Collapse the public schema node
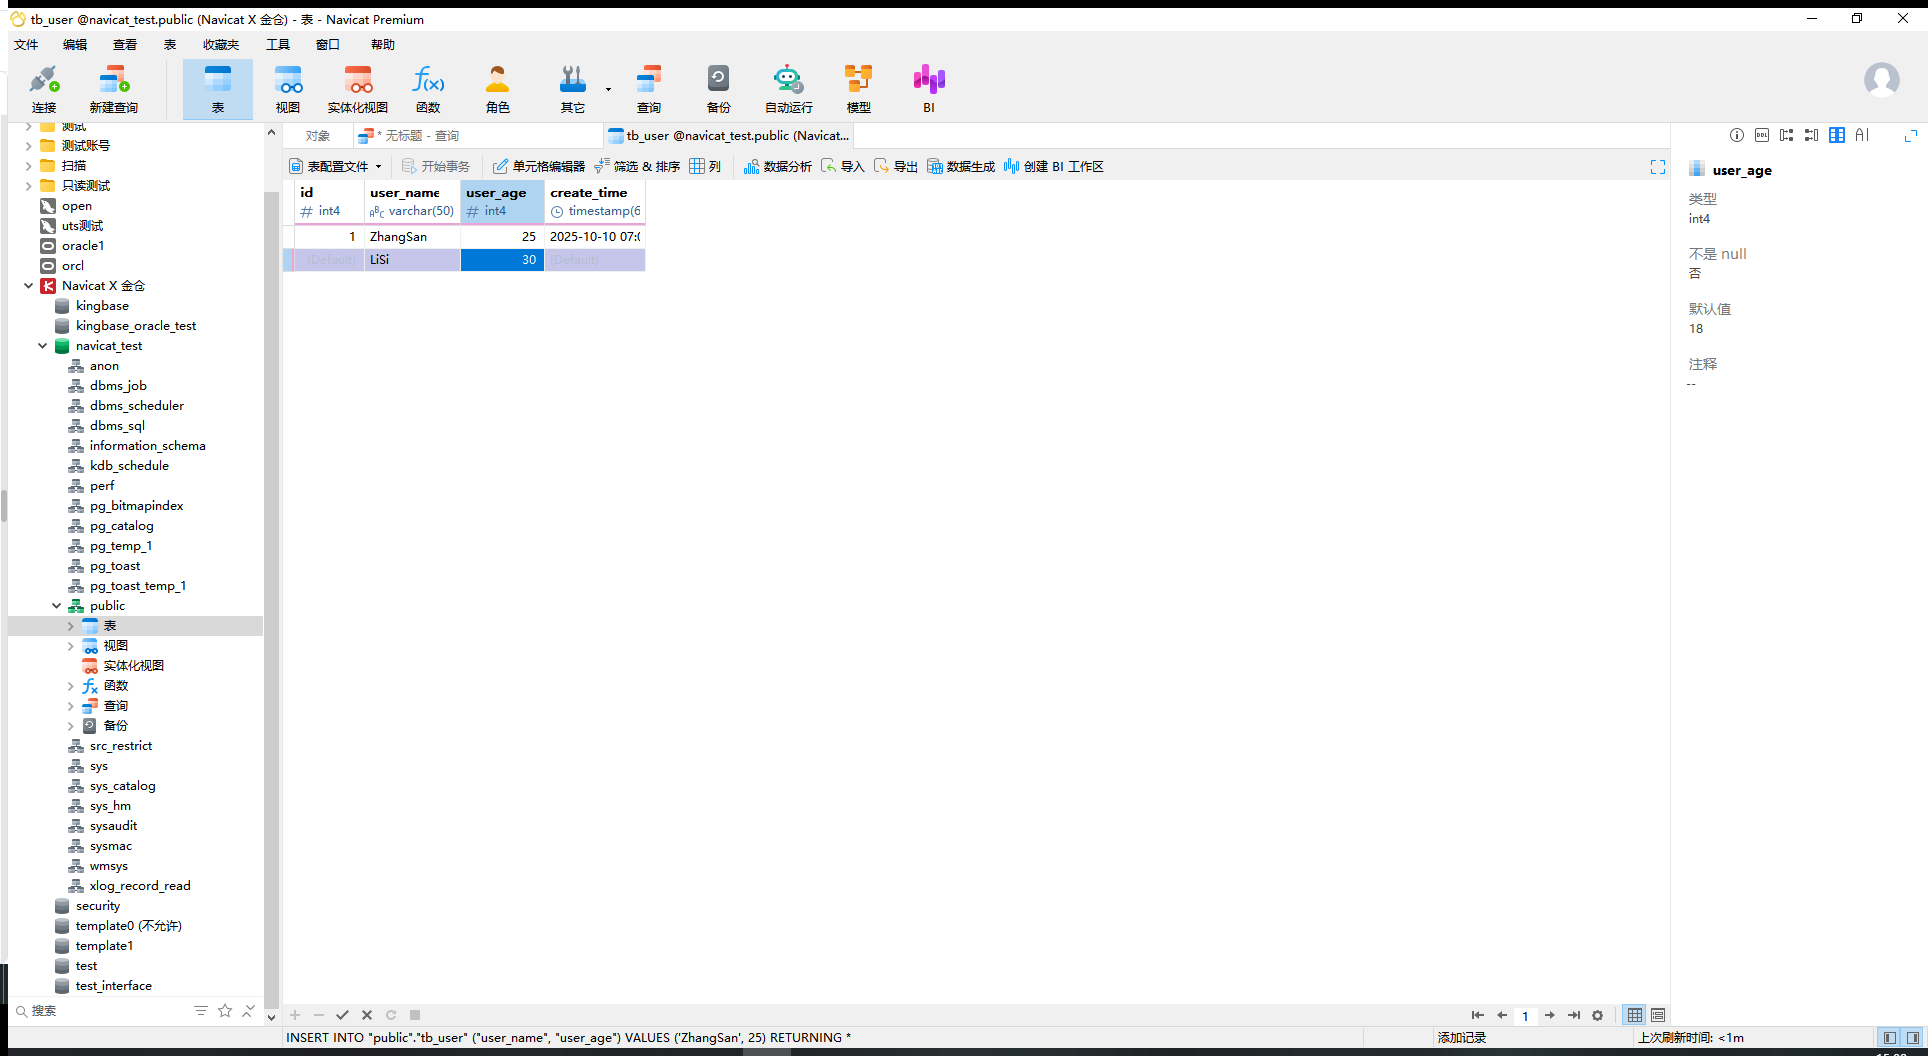1928x1056 pixels. point(57,606)
